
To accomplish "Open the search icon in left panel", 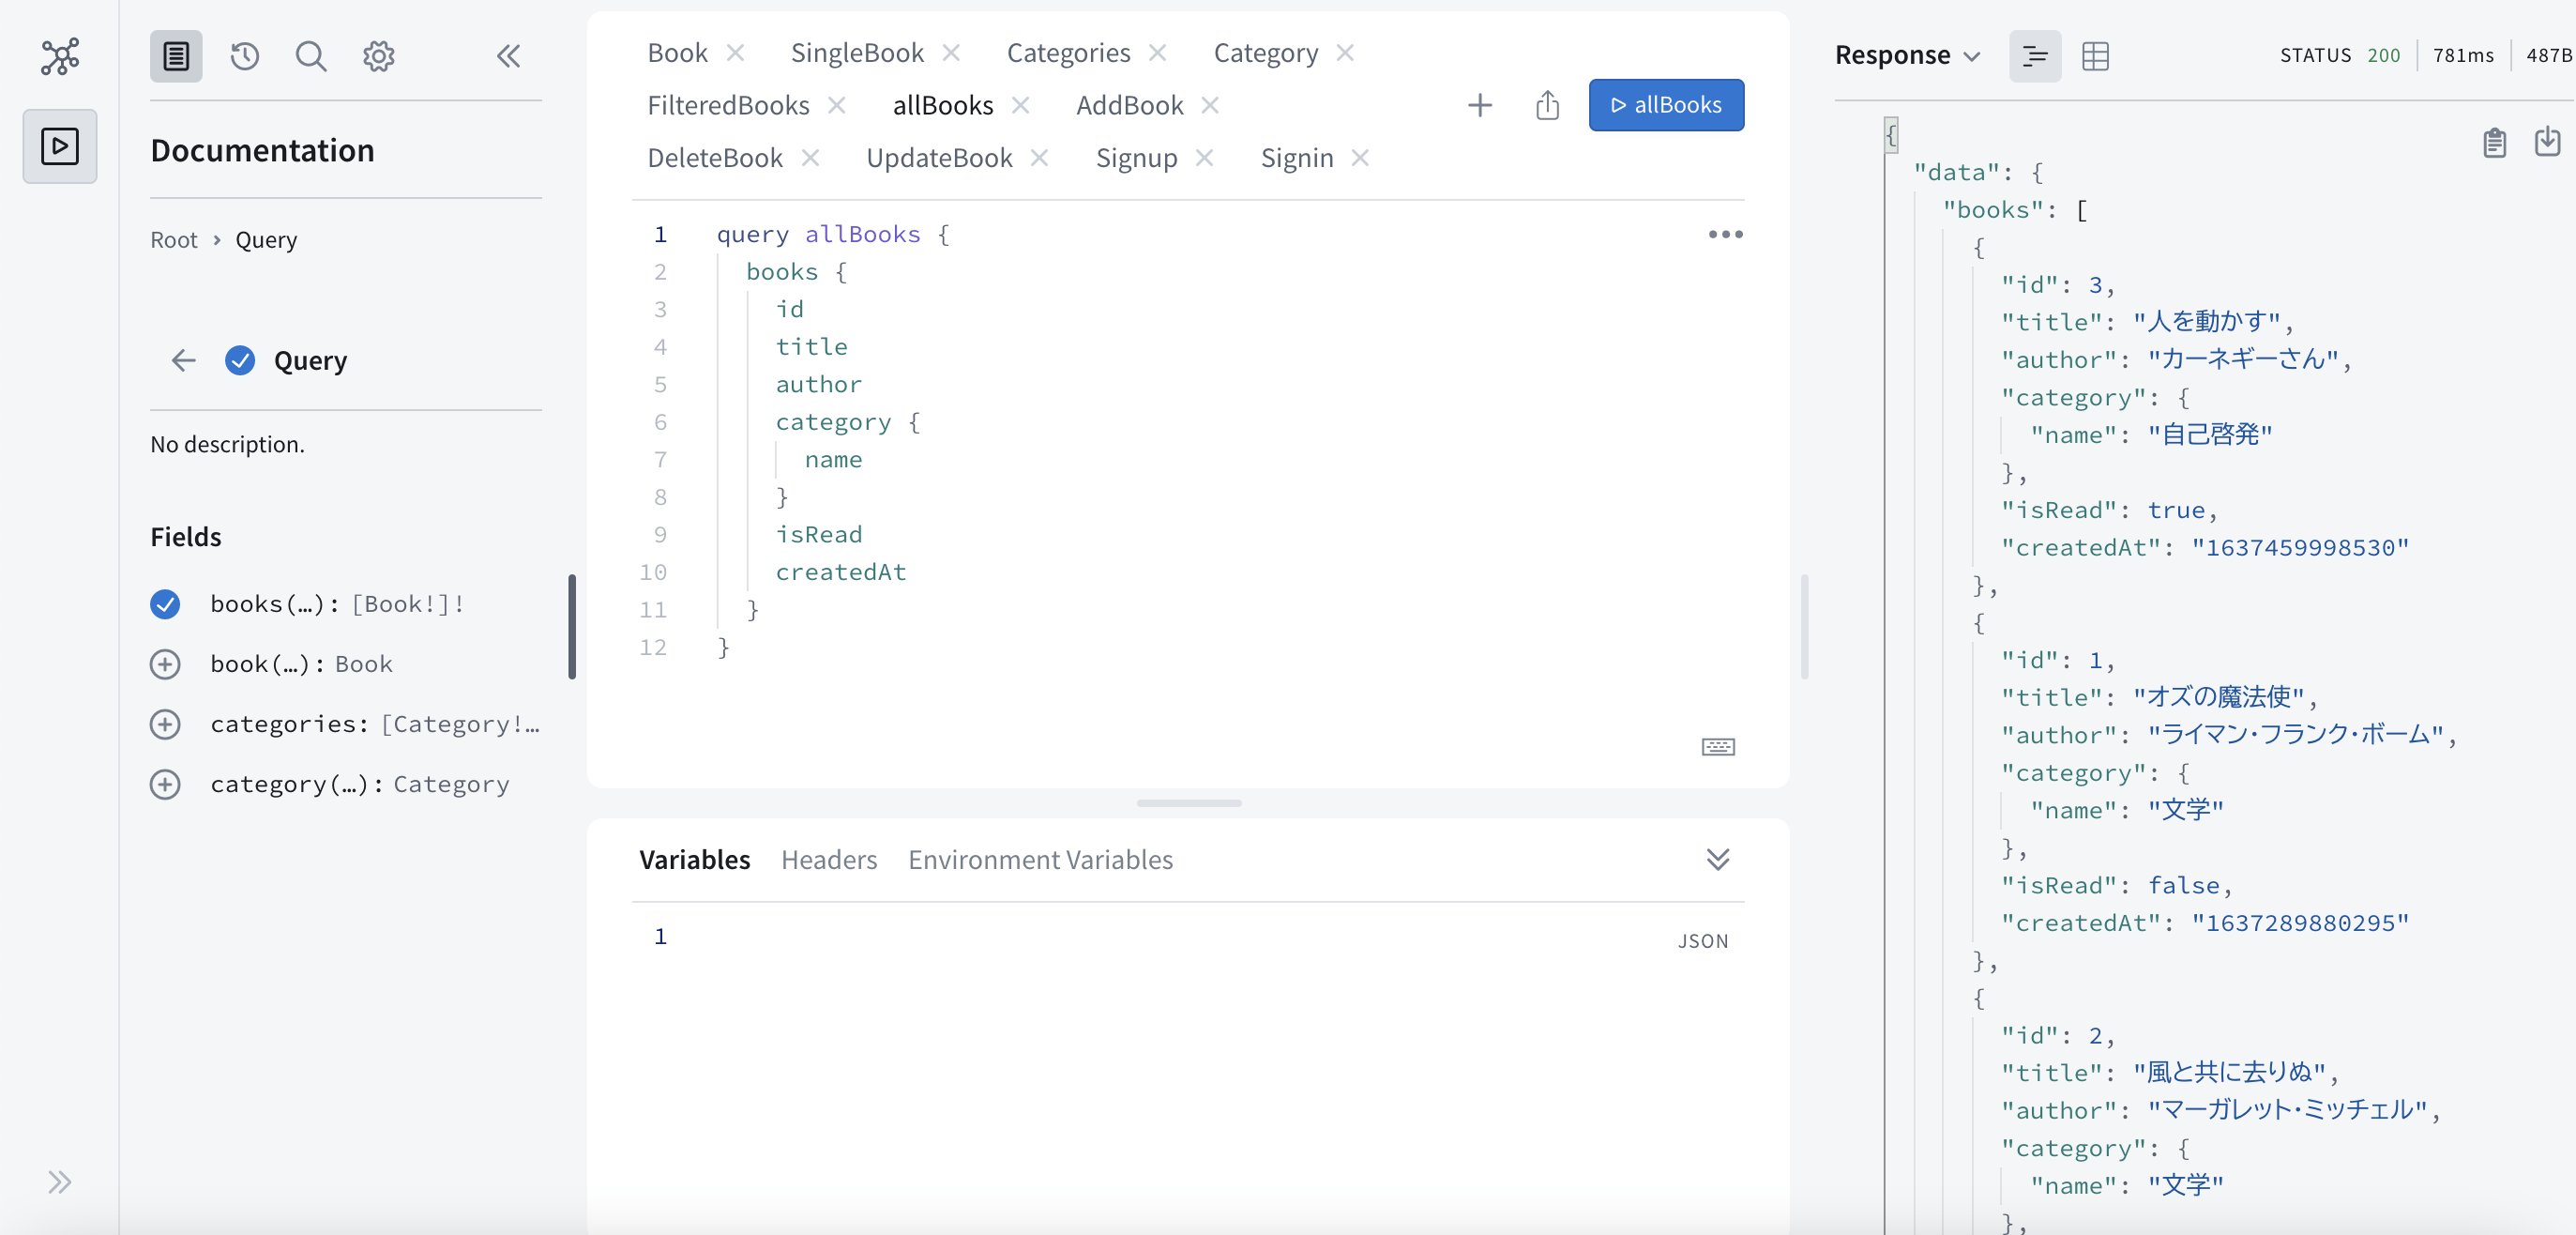I will [311, 56].
